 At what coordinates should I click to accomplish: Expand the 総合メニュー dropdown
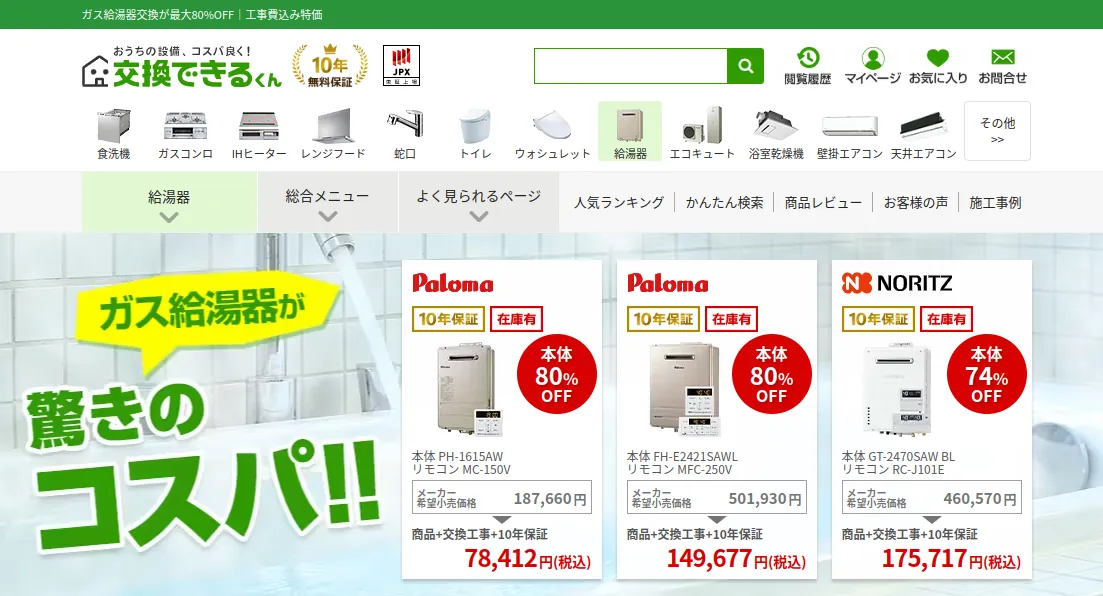pos(327,202)
